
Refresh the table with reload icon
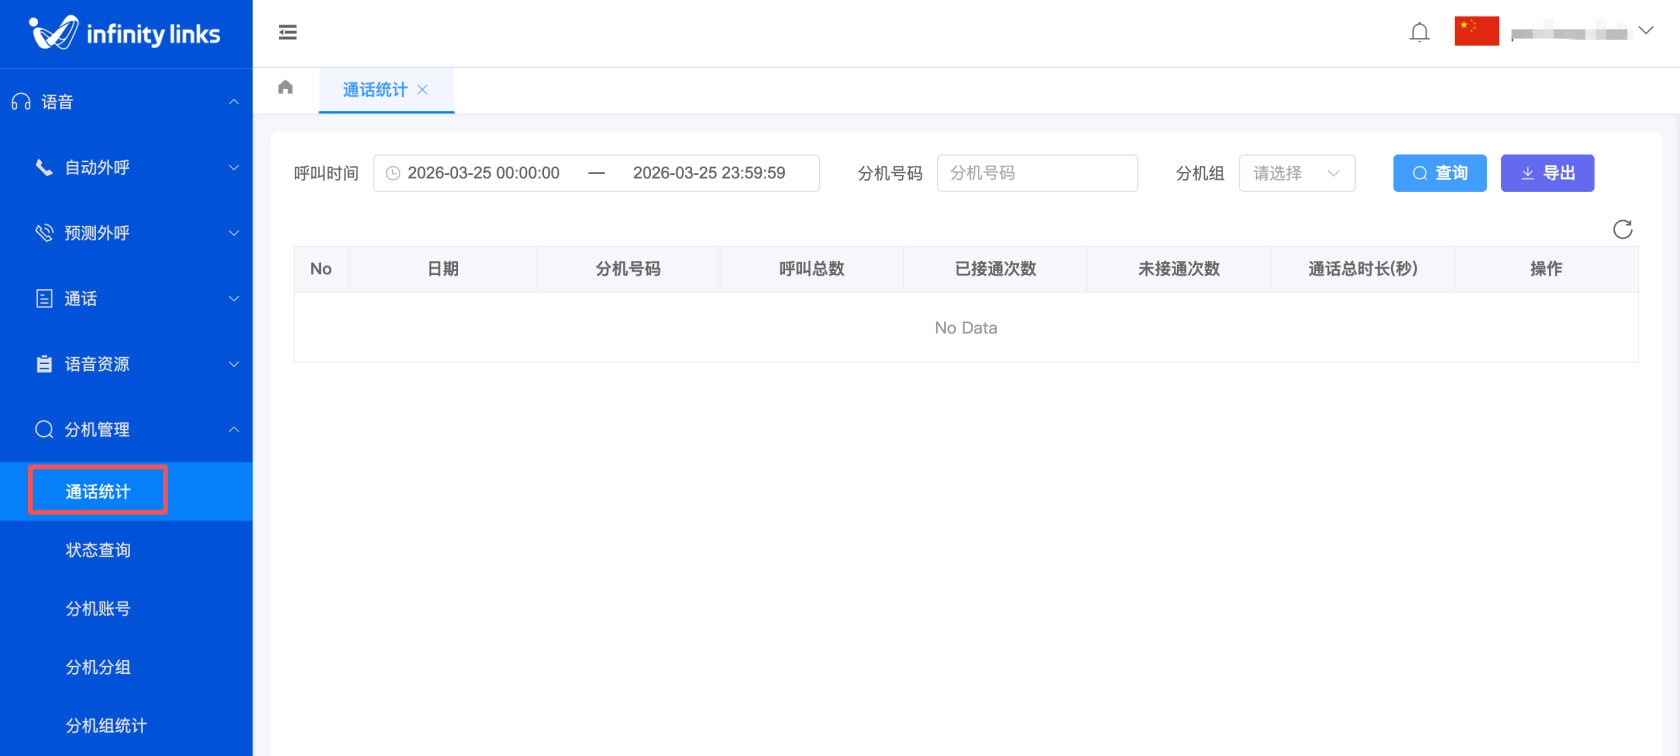pyautogui.click(x=1622, y=230)
